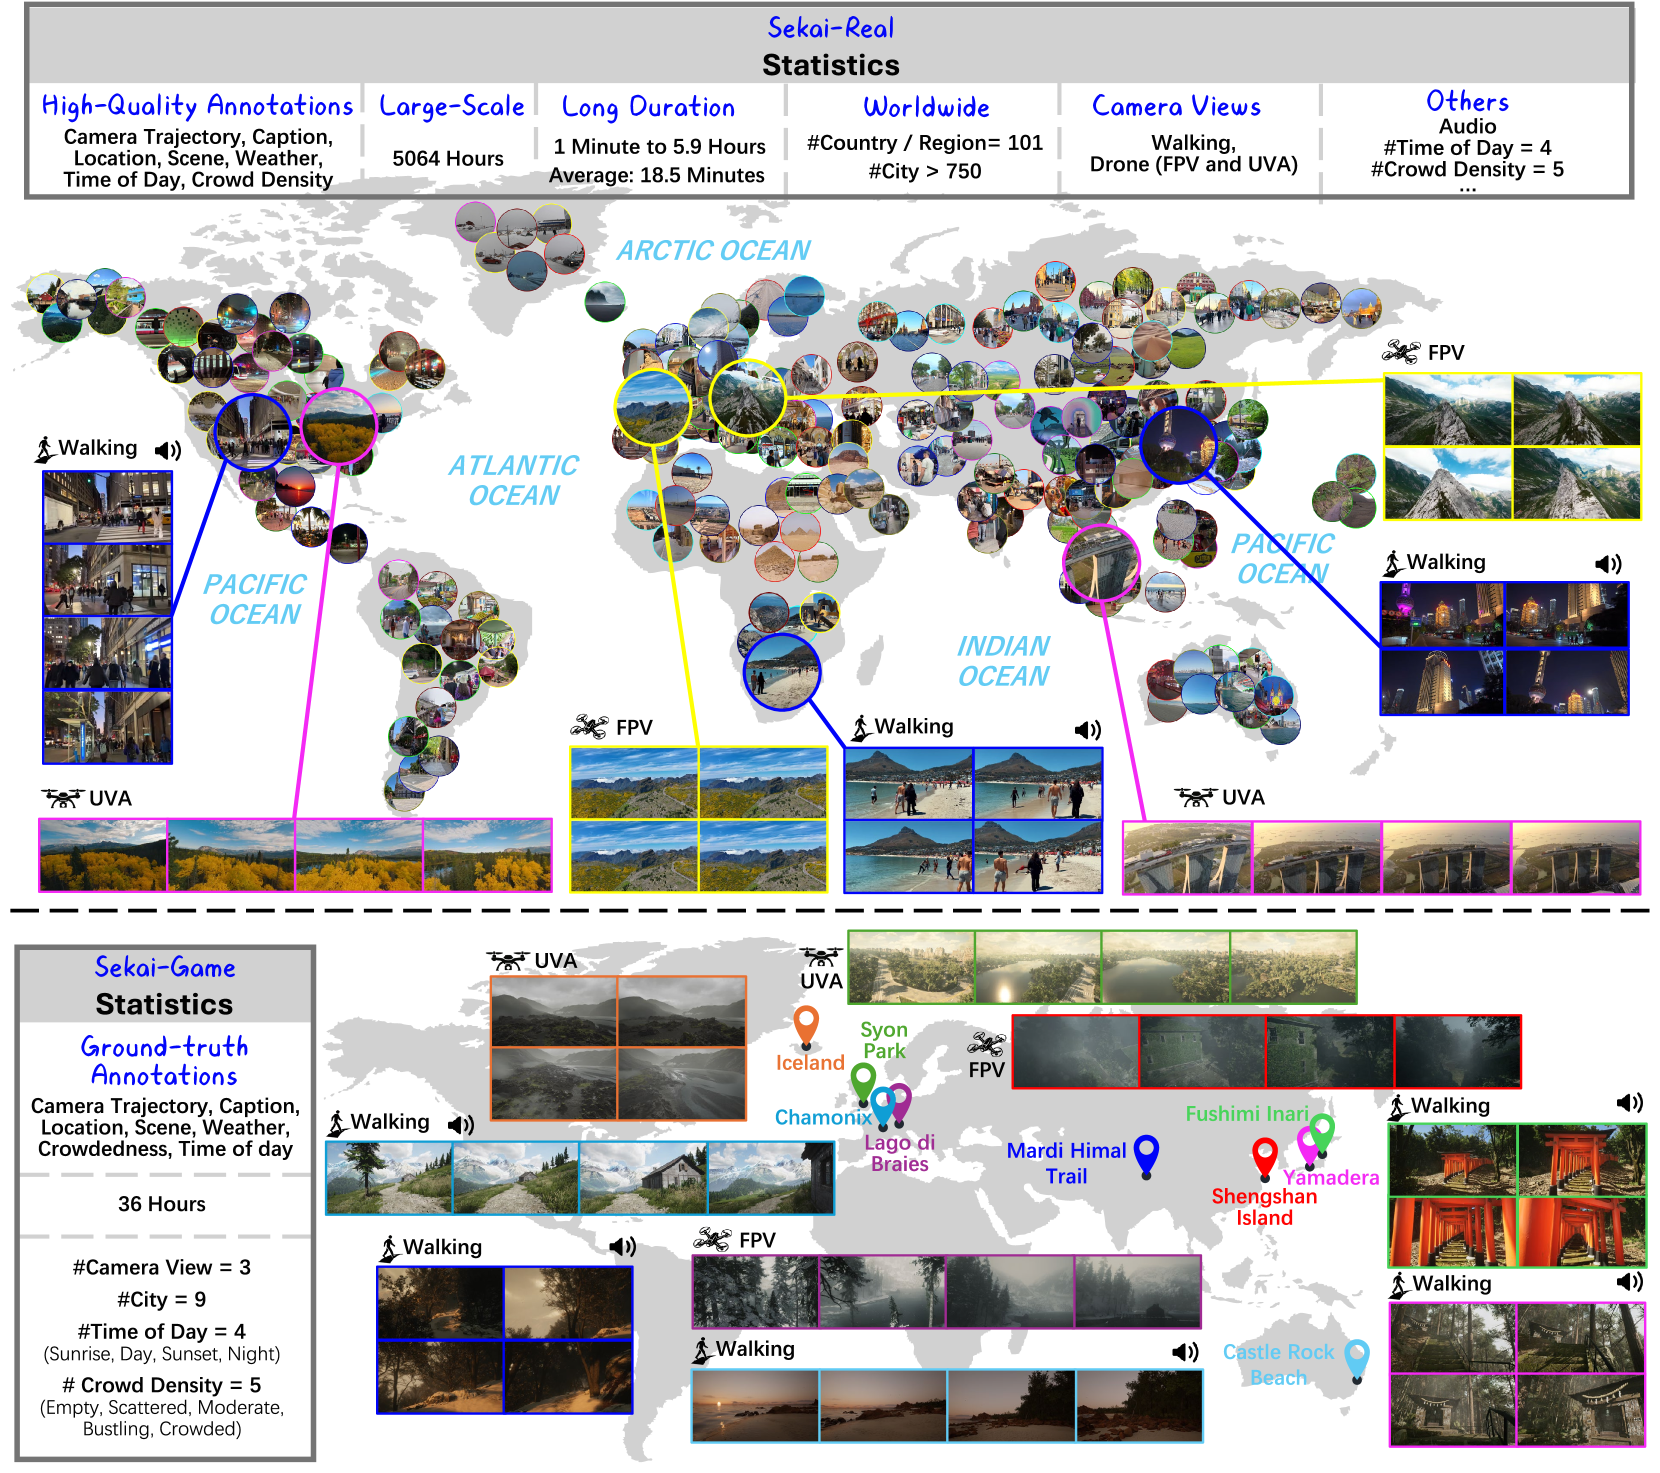Click the drone icon beside top-right FPV label
The width and height of the screenshot is (1660, 1473).
pyautogui.click(x=1400, y=352)
